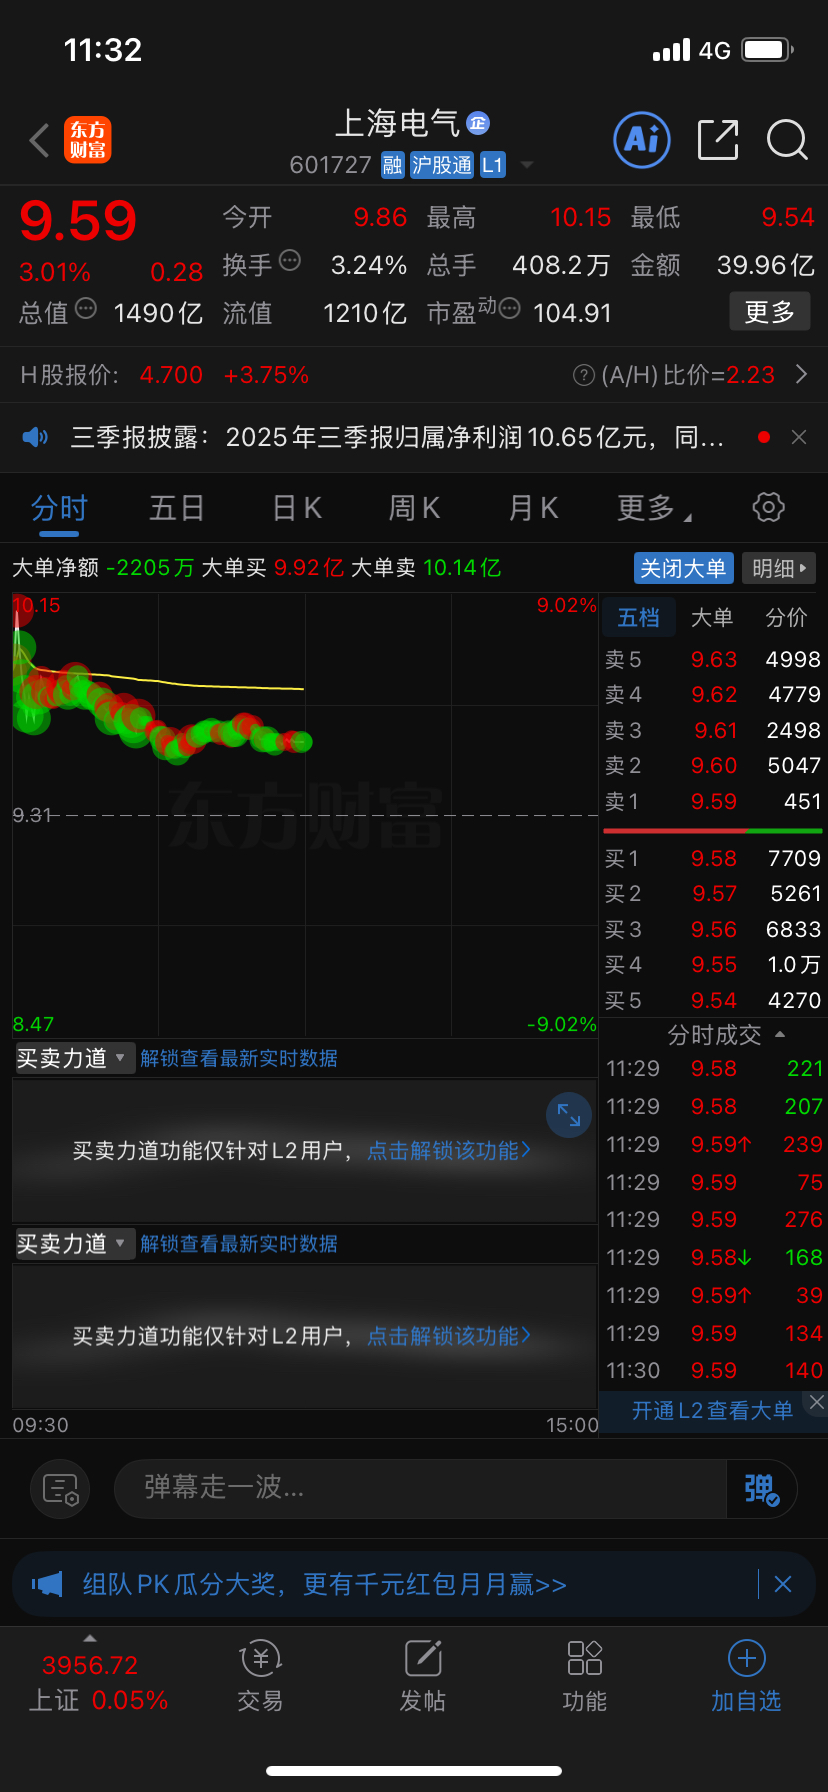Switch to 周K chart tab
The image size is (828, 1792).
click(x=414, y=508)
